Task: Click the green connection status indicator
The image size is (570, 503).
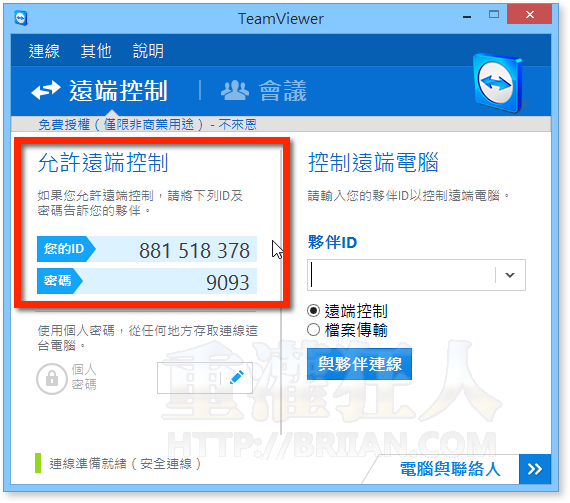Action: tap(38, 463)
